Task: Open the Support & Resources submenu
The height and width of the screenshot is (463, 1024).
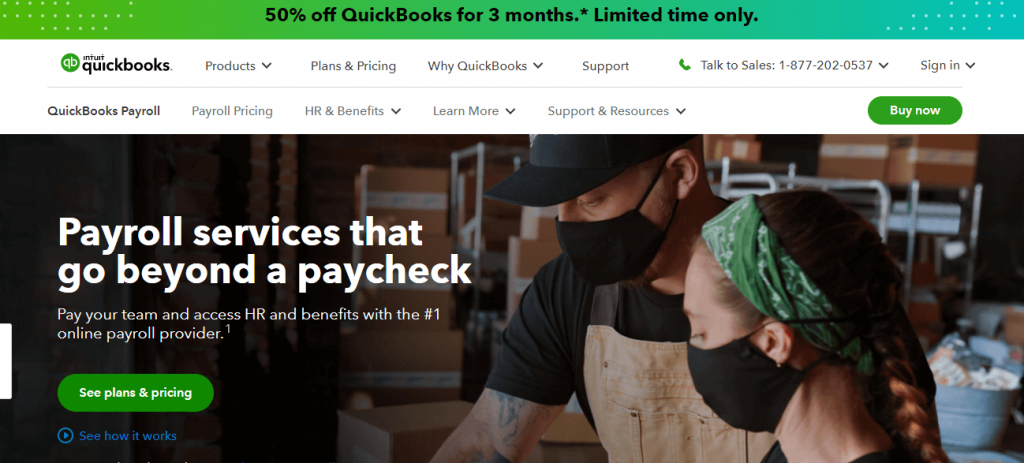Action: [x=616, y=111]
